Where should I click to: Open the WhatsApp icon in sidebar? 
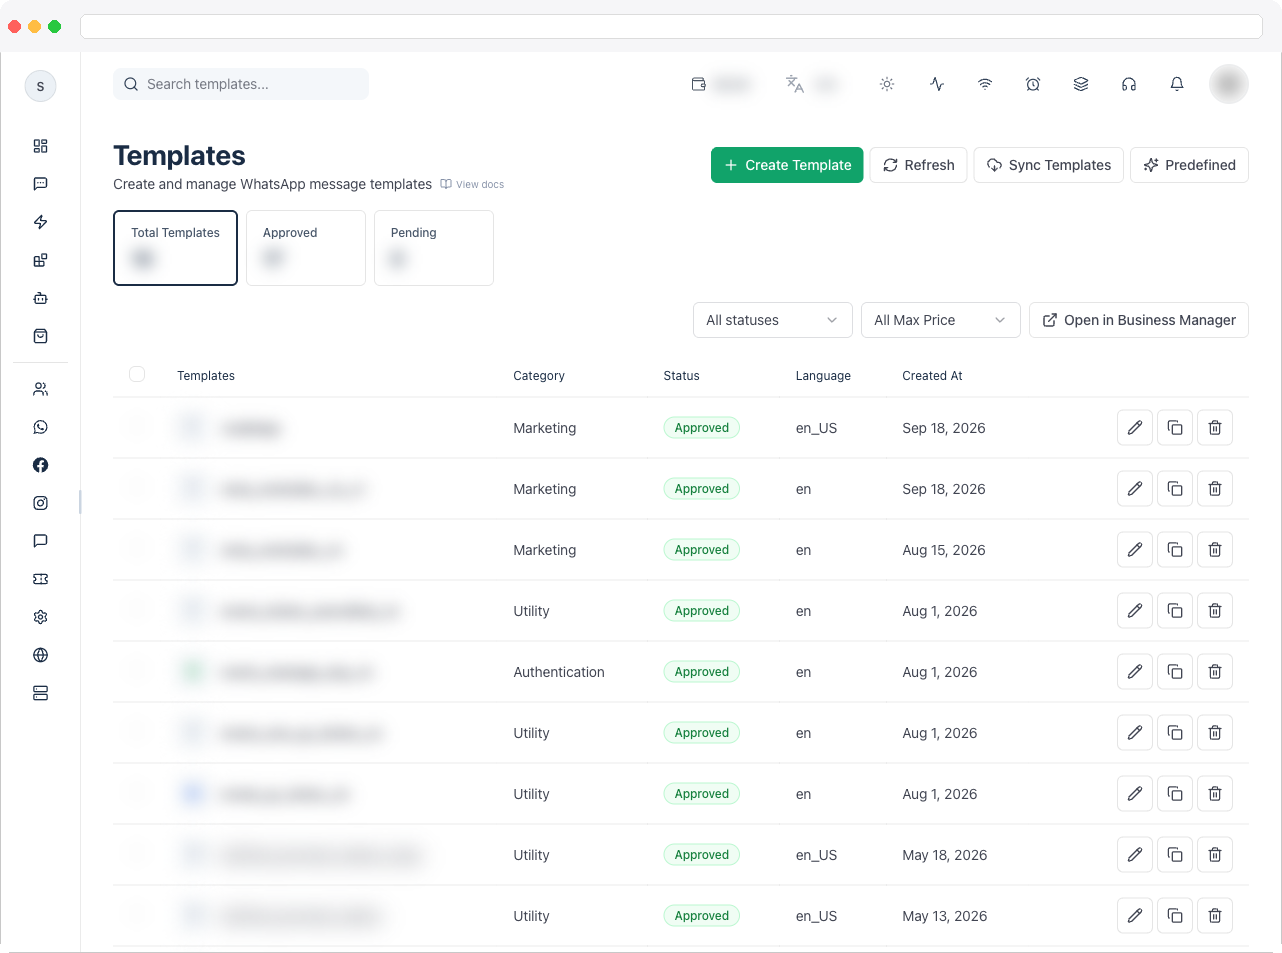40,427
